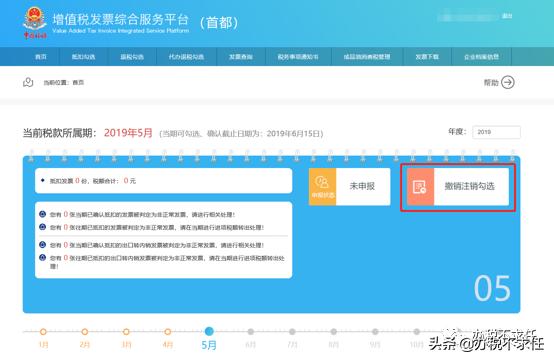Select the highlighted 5月 timeline marker
The image size is (554, 361).
click(209, 331)
